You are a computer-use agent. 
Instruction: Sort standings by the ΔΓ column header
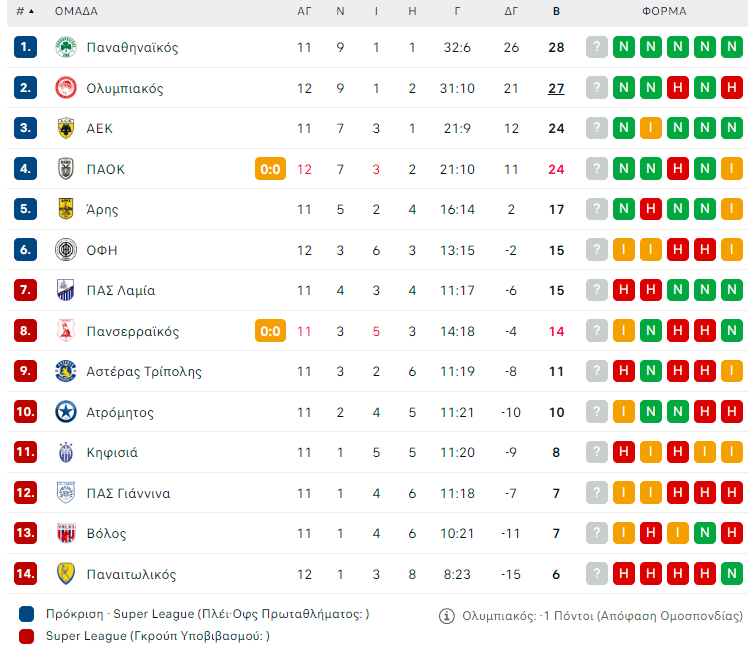pos(511,11)
